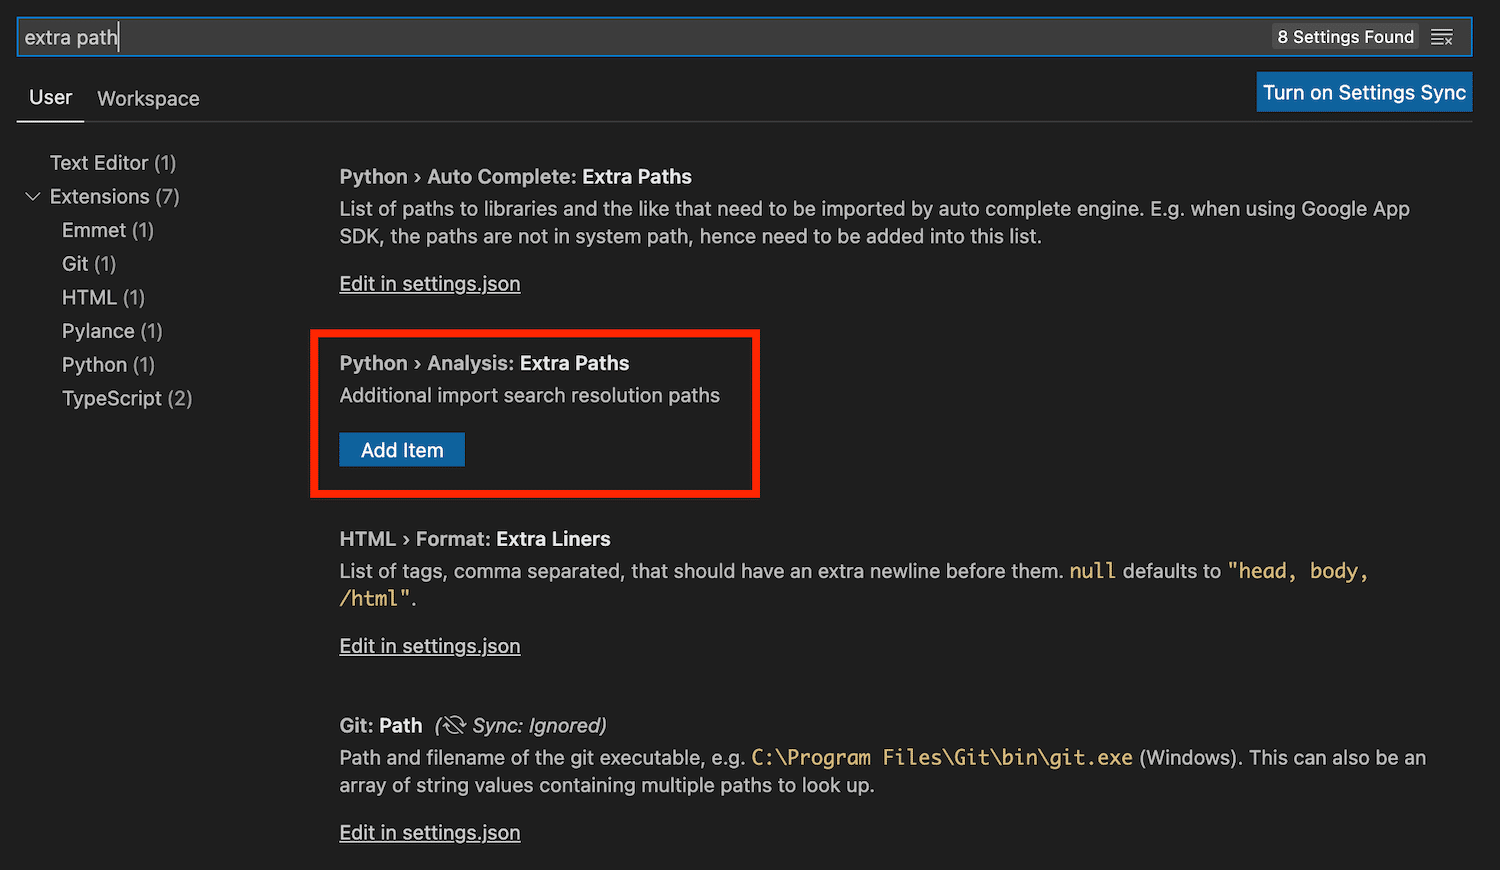Edit HTML Format Extra Liners in settings.json
Screen dimensions: 1500x870
(430, 645)
